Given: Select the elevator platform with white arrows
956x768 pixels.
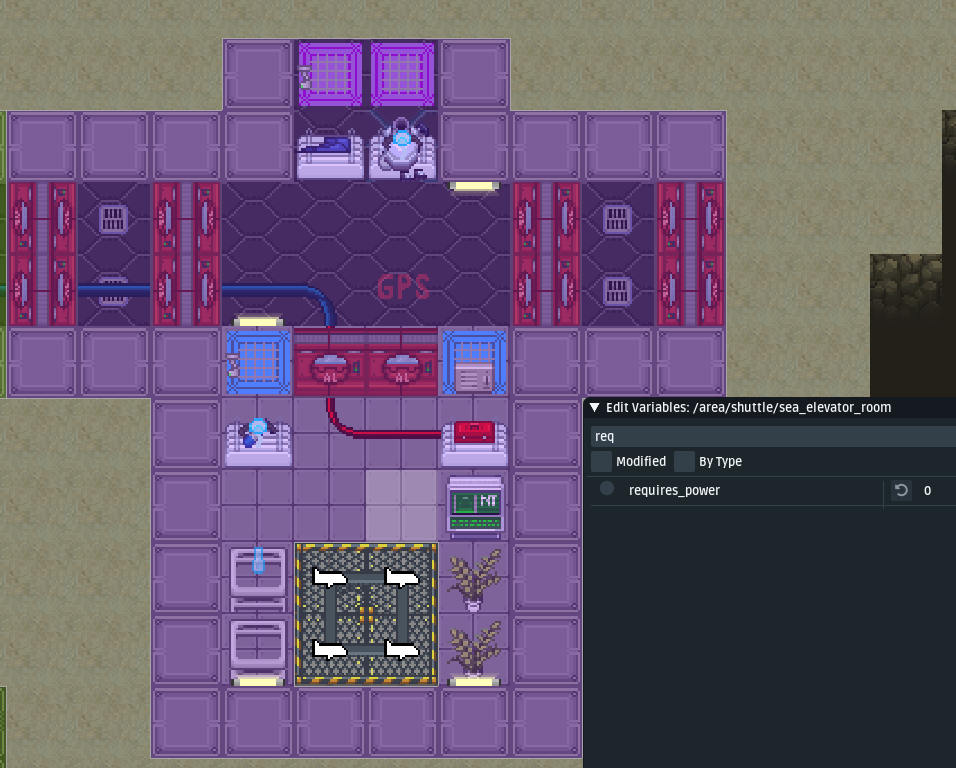Looking at the screenshot, I should [x=366, y=614].
